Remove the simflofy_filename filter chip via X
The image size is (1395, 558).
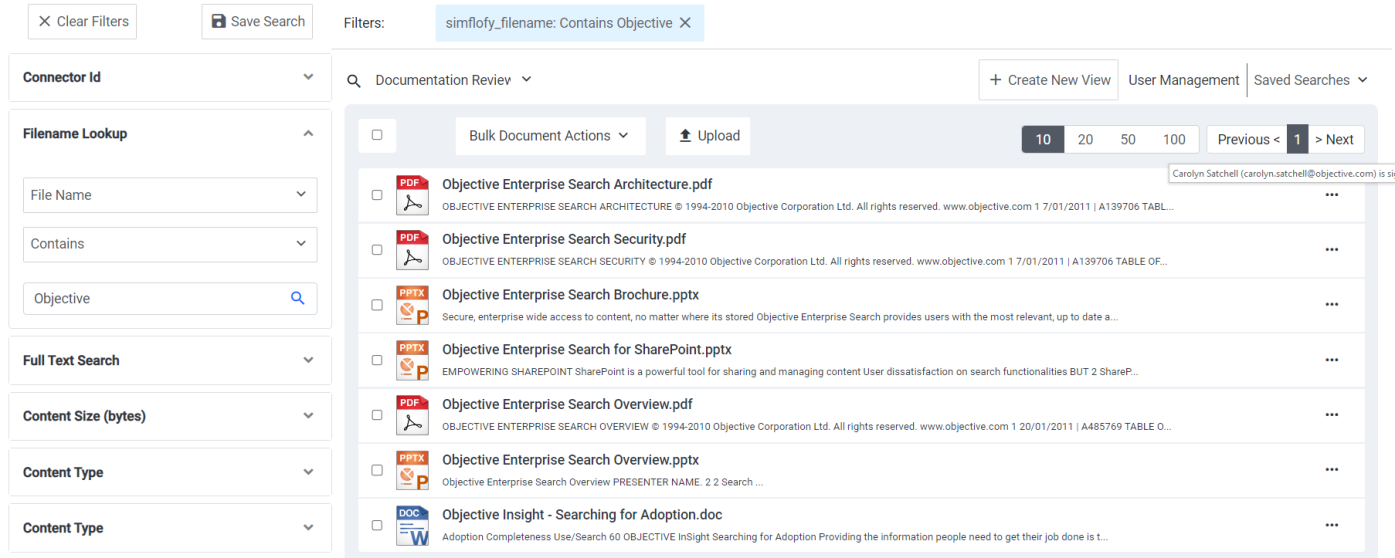click(685, 23)
